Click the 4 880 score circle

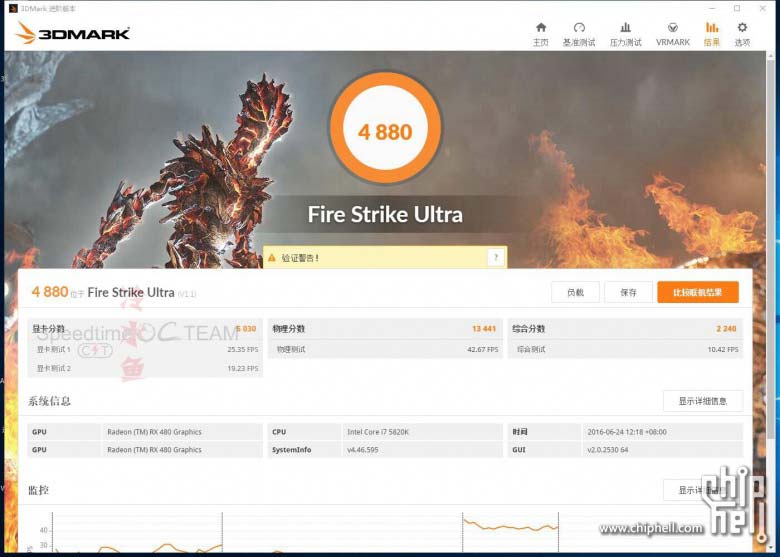(x=385, y=132)
